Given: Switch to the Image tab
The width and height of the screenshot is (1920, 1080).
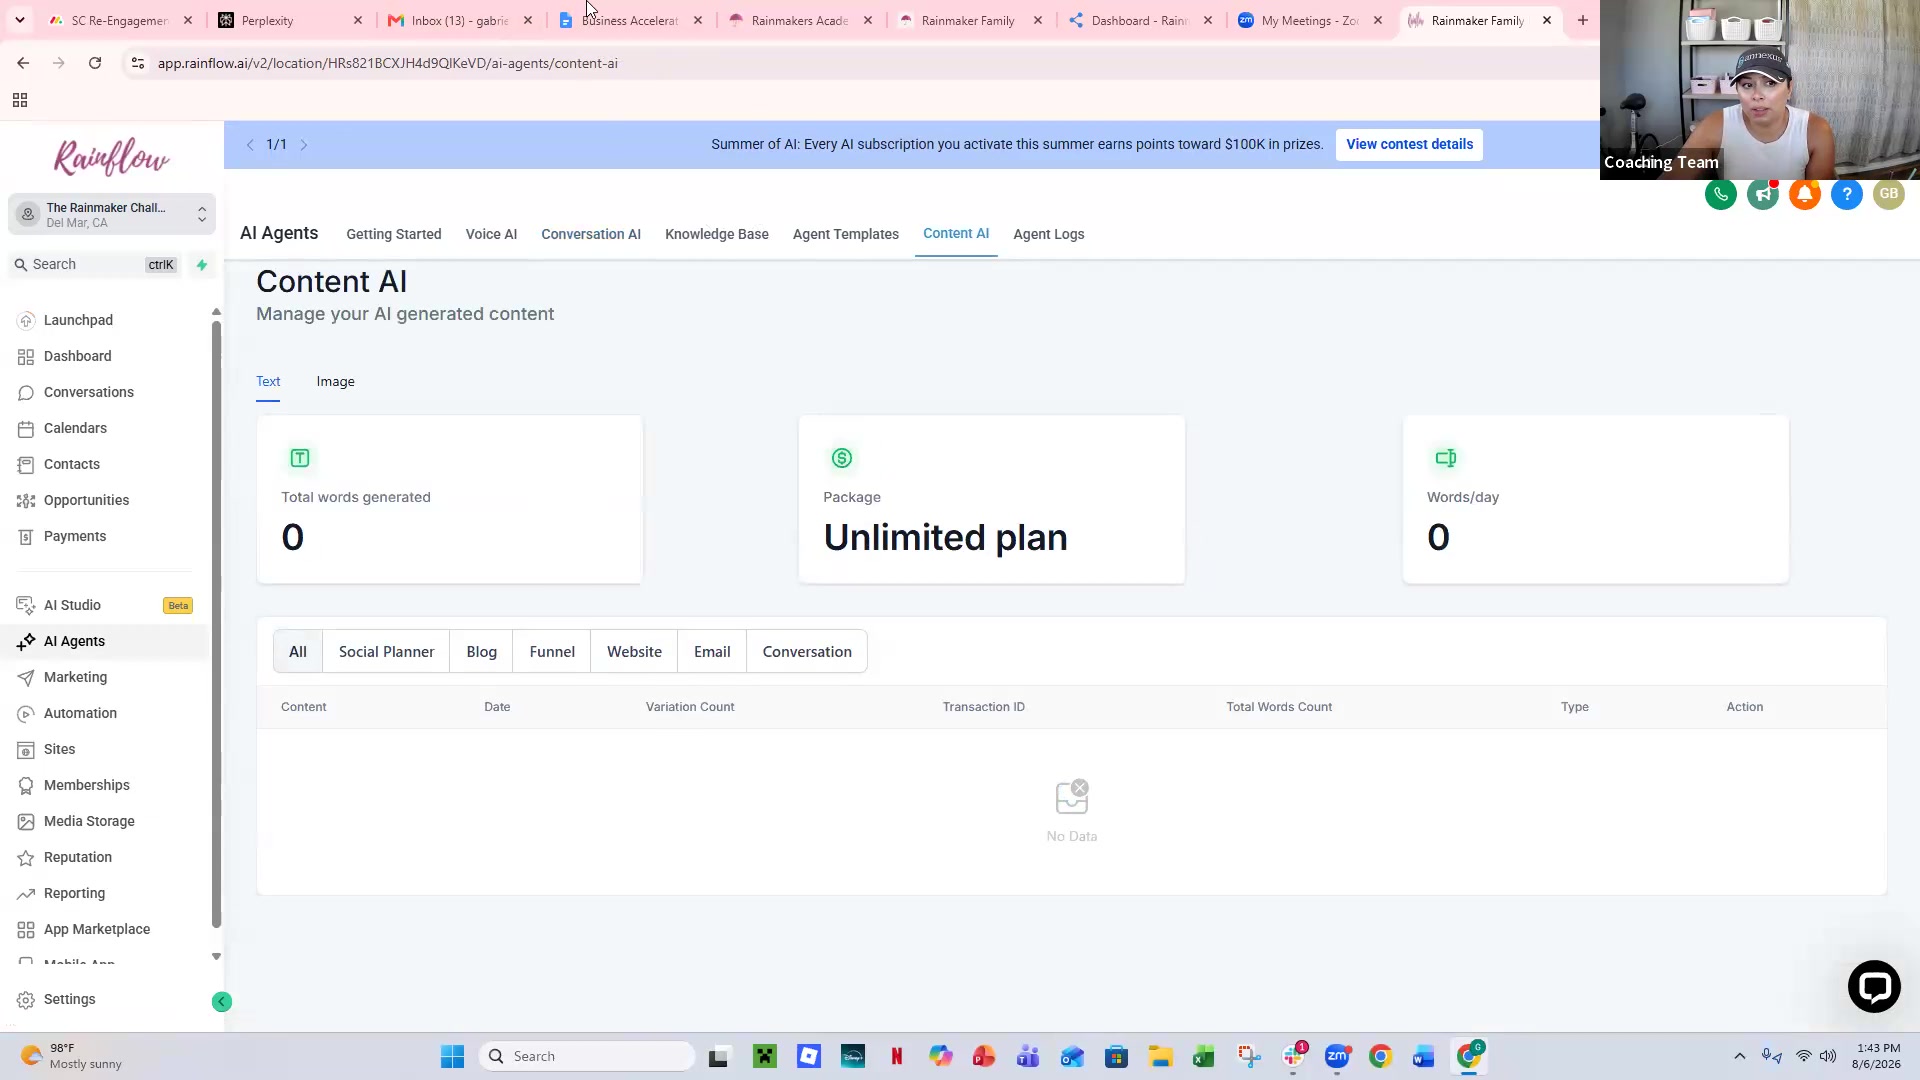Looking at the screenshot, I should click(x=335, y=382).
